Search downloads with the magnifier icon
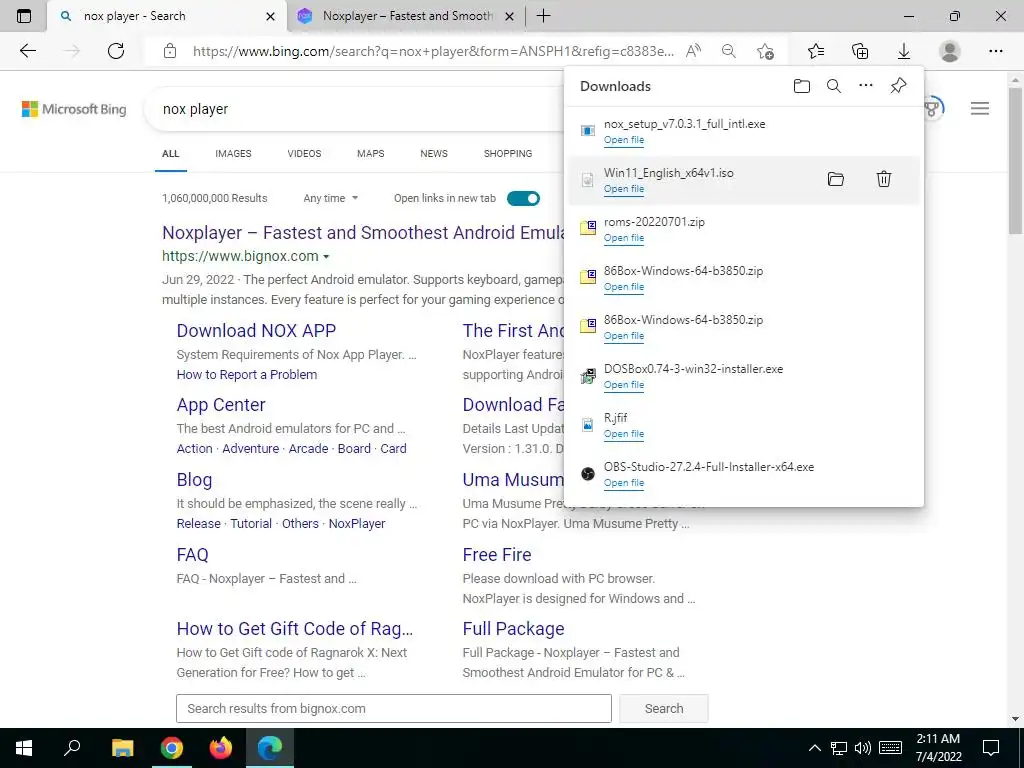Screen dimensions: 1024x768 point(834,86)
